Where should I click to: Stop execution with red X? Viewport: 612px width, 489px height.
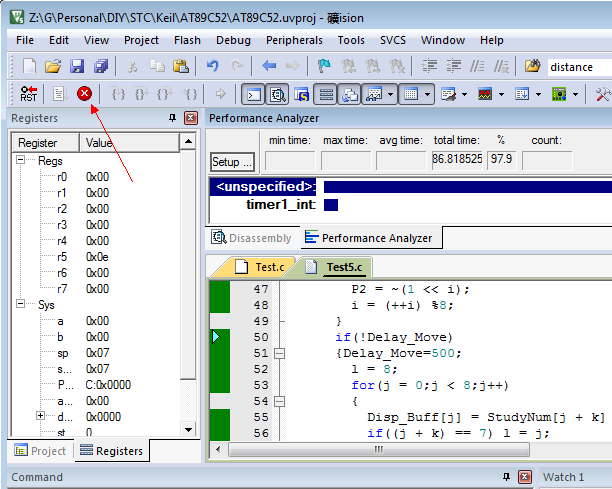coord(84,94)
